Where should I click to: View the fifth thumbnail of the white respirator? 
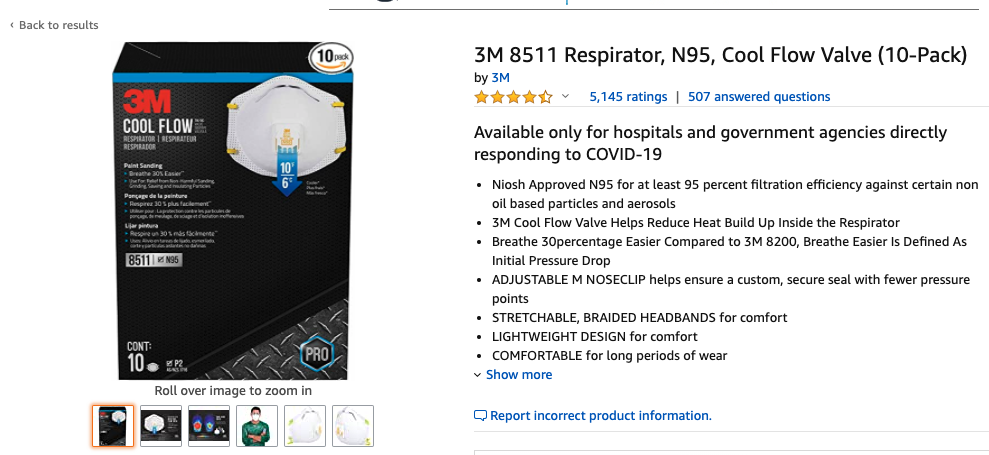305,426
